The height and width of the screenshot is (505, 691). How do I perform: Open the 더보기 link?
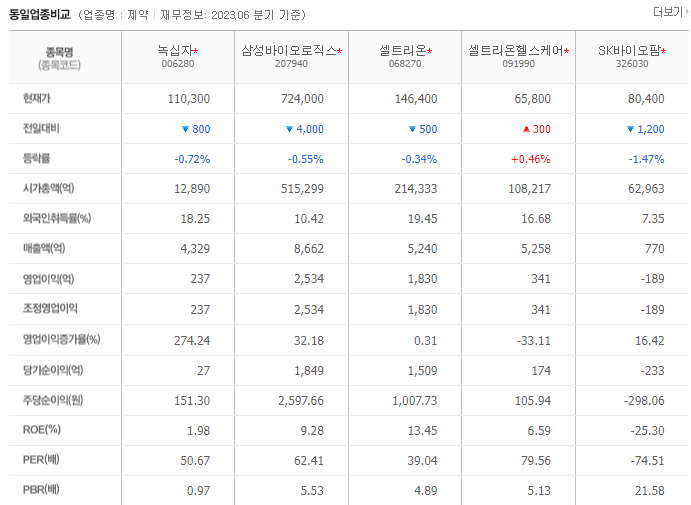[670, 12]
